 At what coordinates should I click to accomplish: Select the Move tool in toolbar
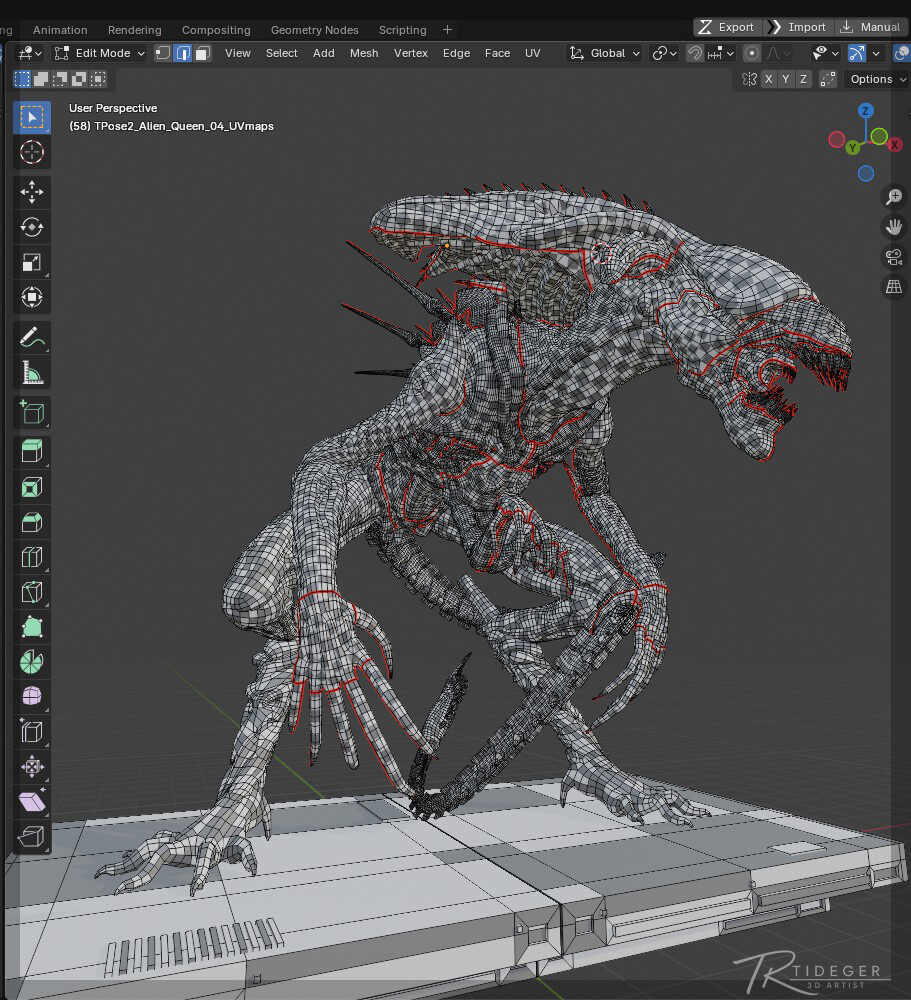click(32, 192)
